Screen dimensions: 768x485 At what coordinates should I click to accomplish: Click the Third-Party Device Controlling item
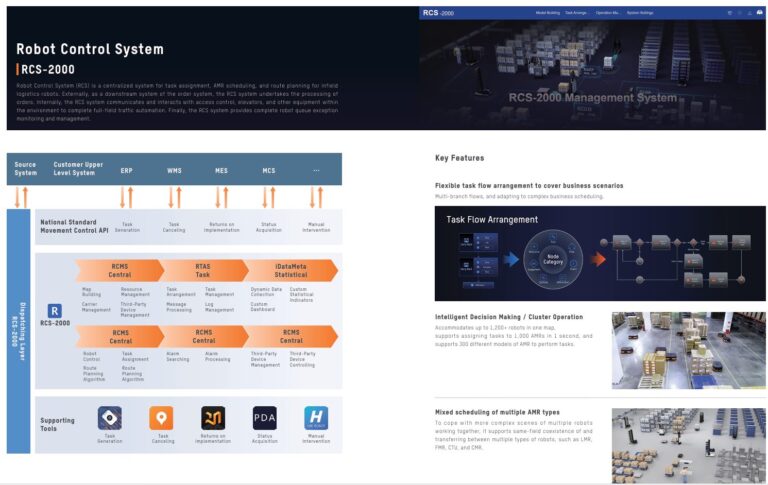[x=302, y=359]
